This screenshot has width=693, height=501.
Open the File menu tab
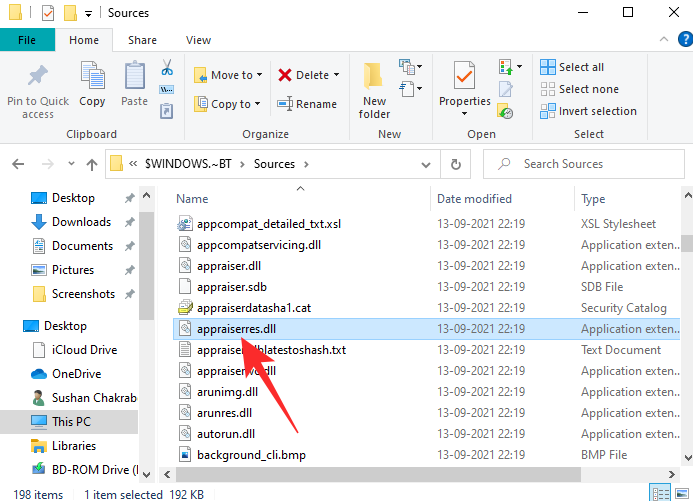27,40
